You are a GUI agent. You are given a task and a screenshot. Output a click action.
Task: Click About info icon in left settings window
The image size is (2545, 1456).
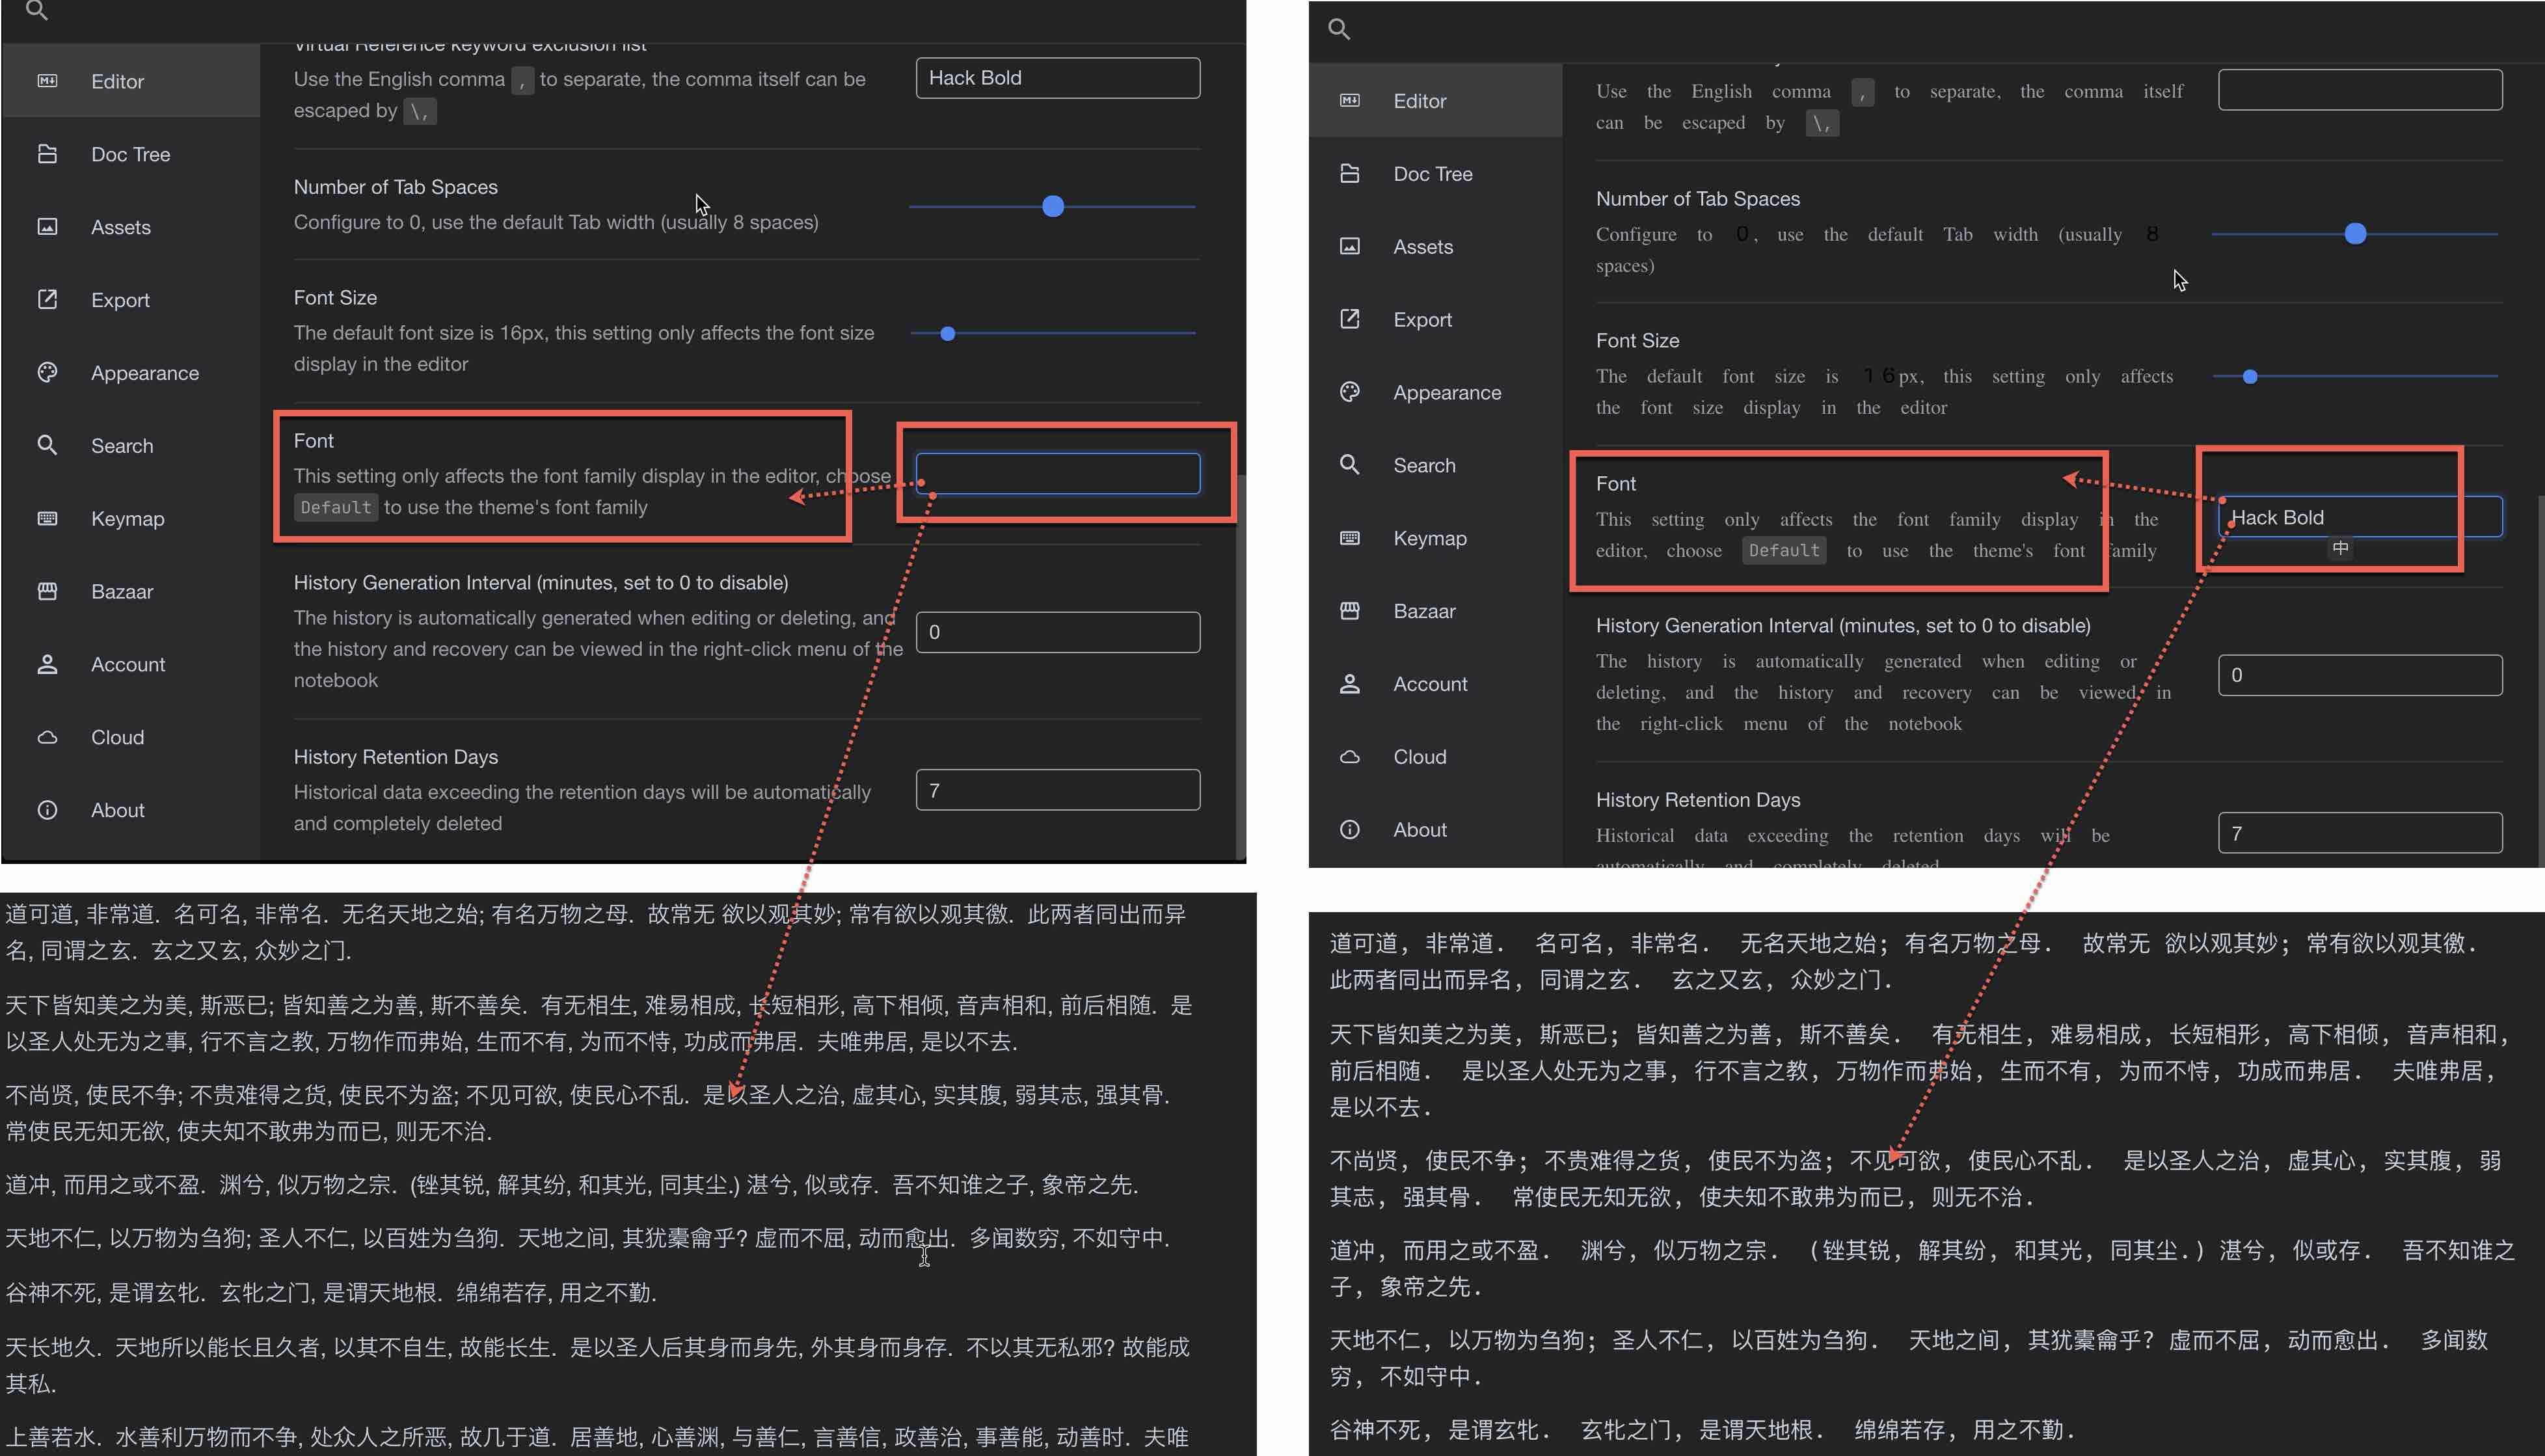point(47,810)
